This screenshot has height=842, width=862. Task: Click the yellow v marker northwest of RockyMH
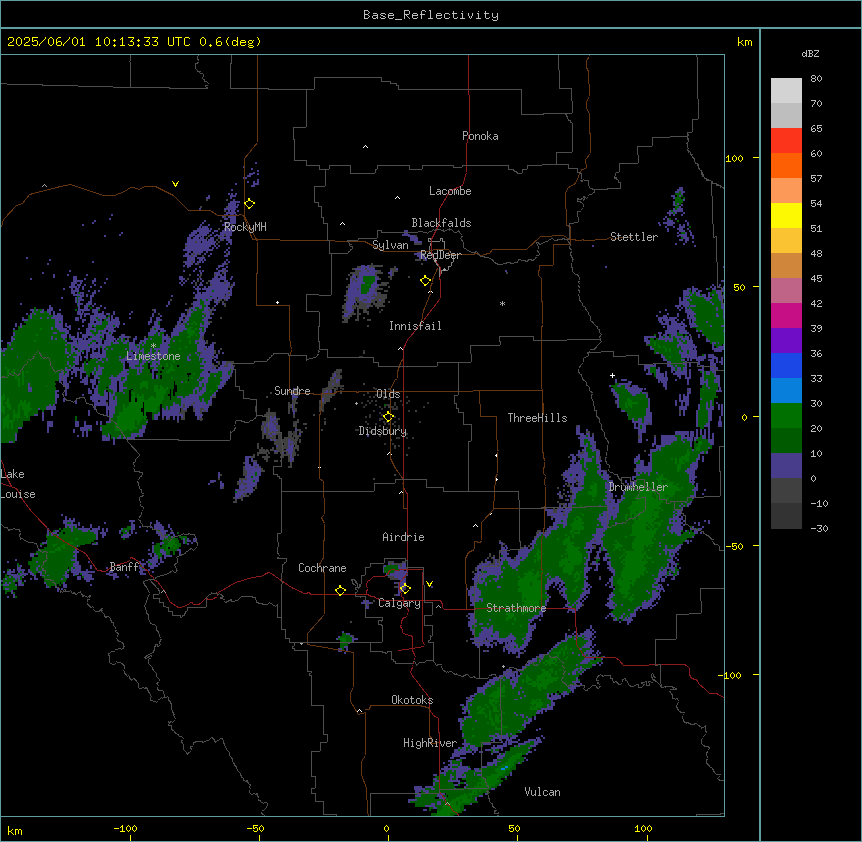(175, 184)
